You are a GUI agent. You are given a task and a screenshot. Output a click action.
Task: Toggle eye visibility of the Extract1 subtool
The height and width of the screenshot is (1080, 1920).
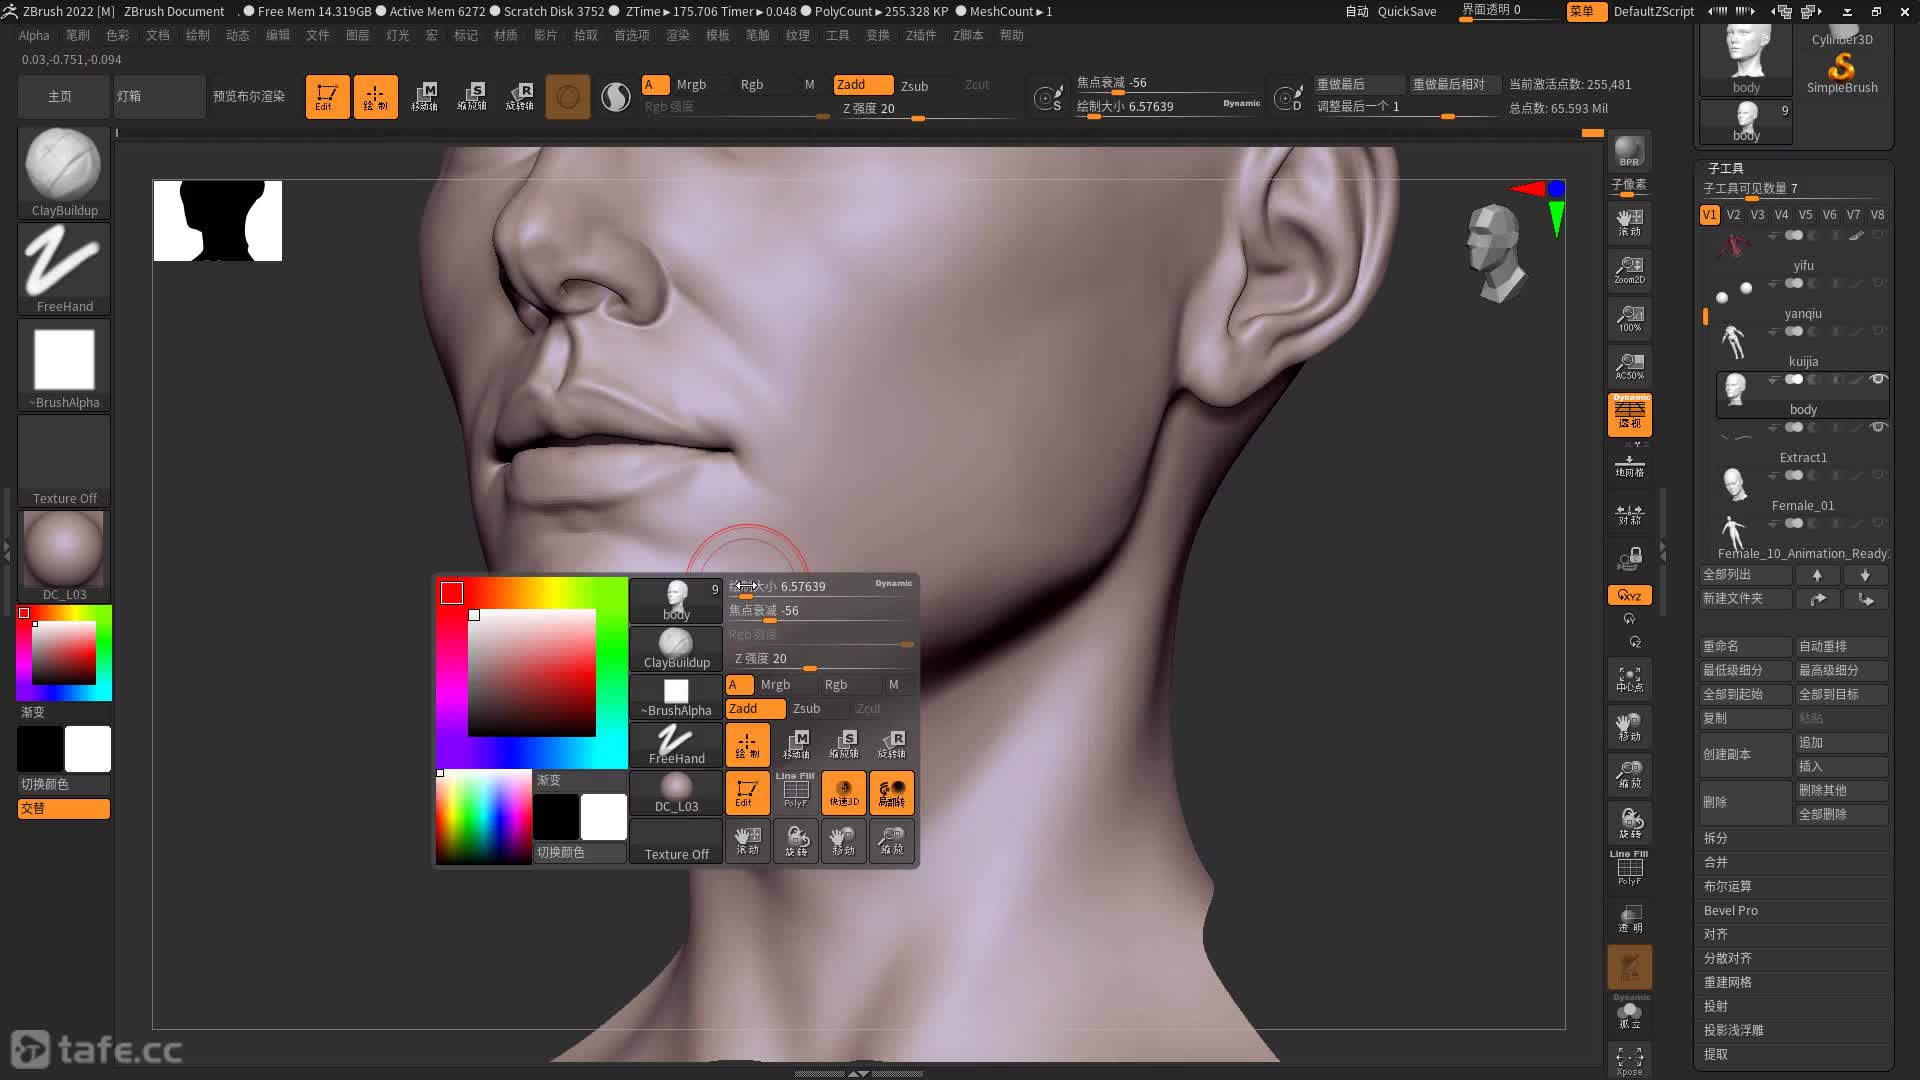coord(1878,427)
